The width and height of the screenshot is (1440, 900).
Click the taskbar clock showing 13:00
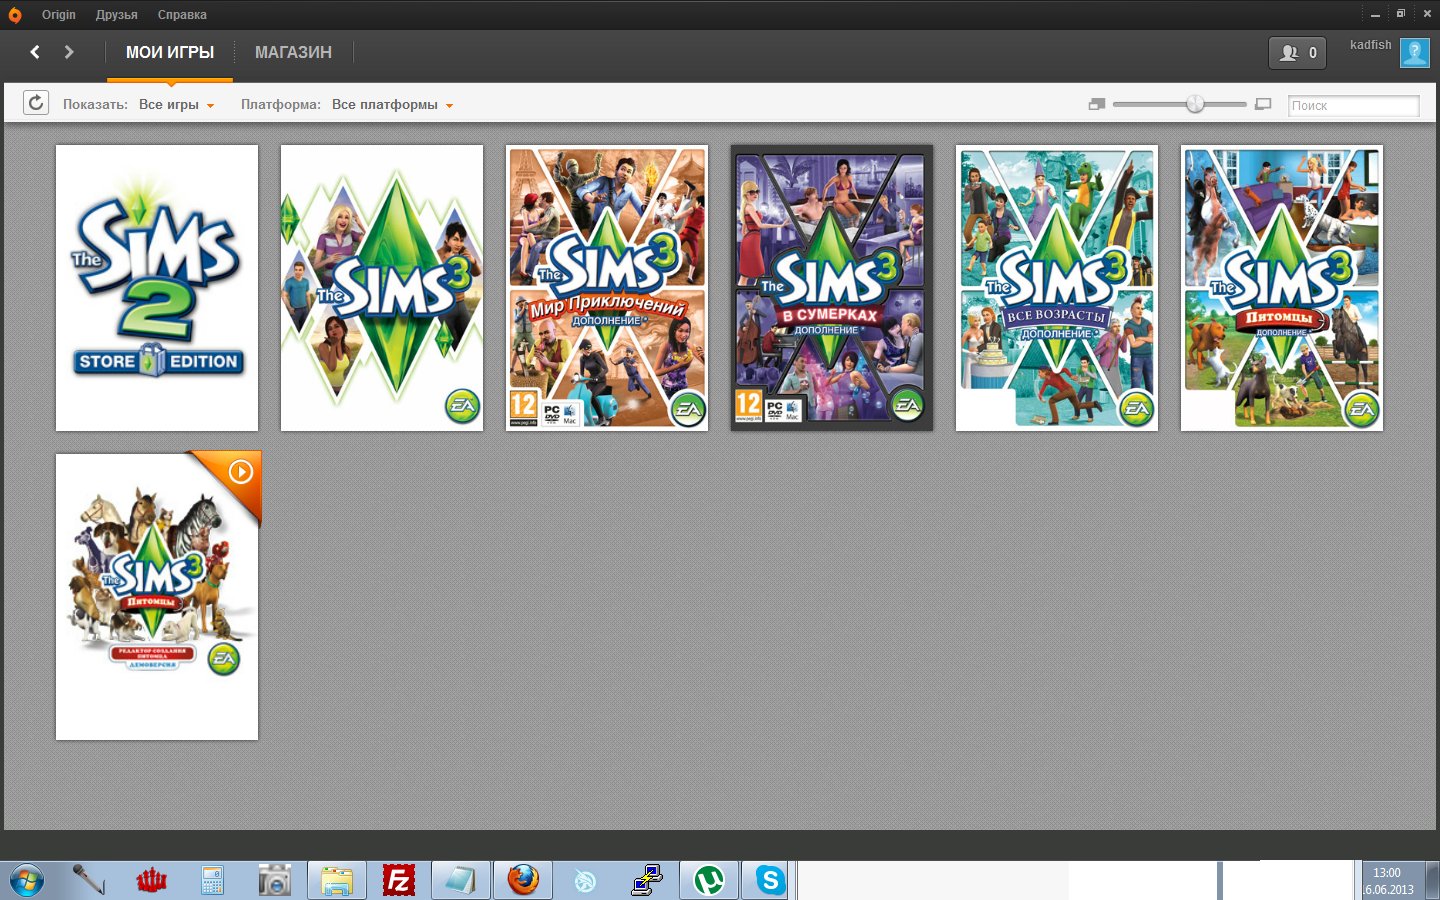click(x=1388, y=881)
